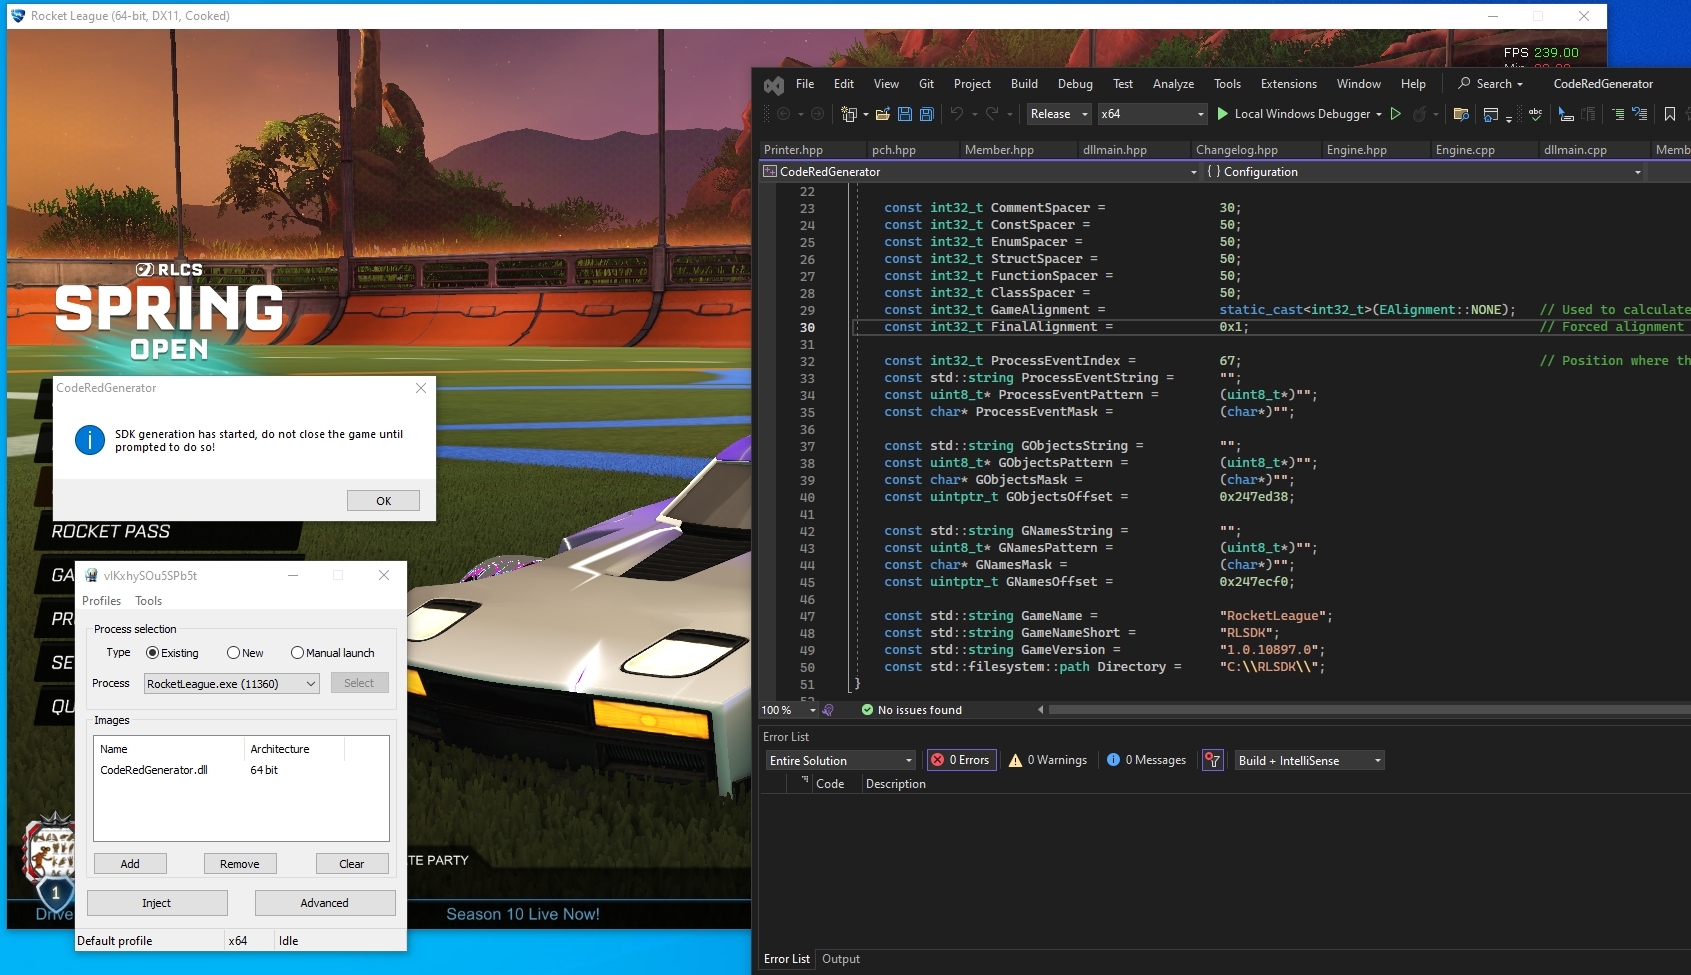Open the x64 platform dropdown
The height and width of the screenshot is (975, 1691).
(1153, 114)
